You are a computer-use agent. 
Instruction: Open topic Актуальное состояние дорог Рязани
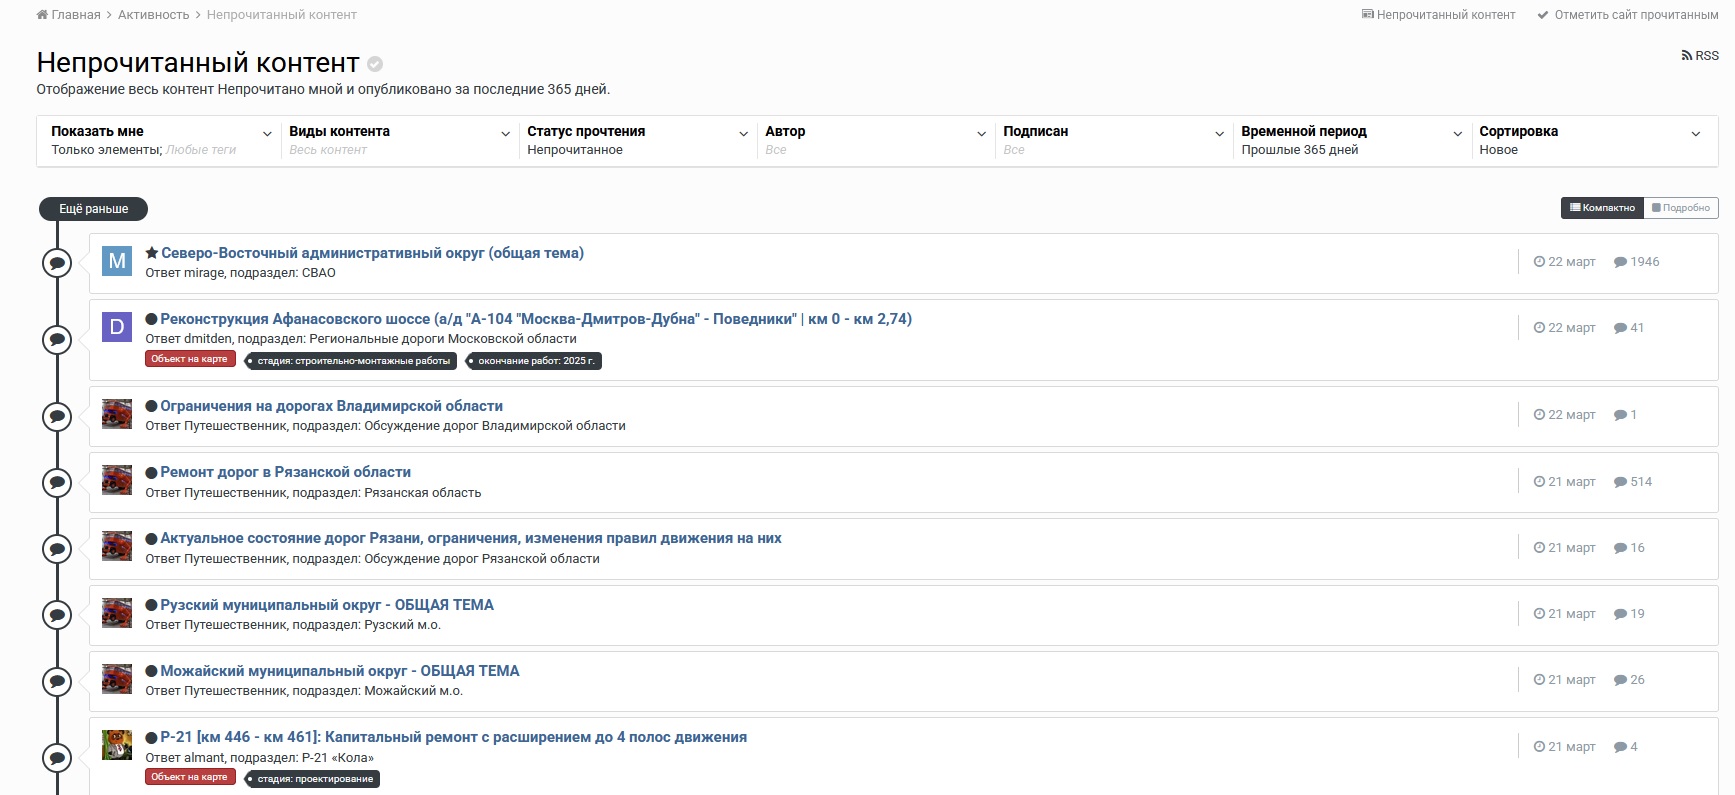(471, 538)
